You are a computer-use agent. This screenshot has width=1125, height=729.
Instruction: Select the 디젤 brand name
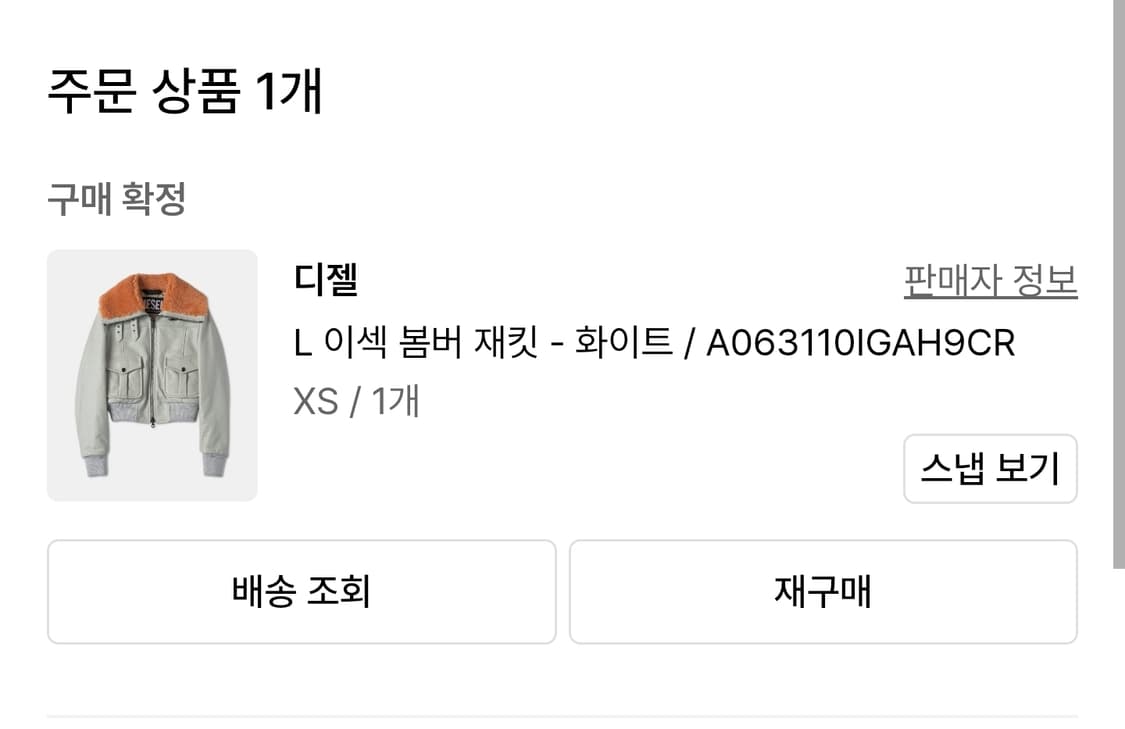tap(326, 280)
